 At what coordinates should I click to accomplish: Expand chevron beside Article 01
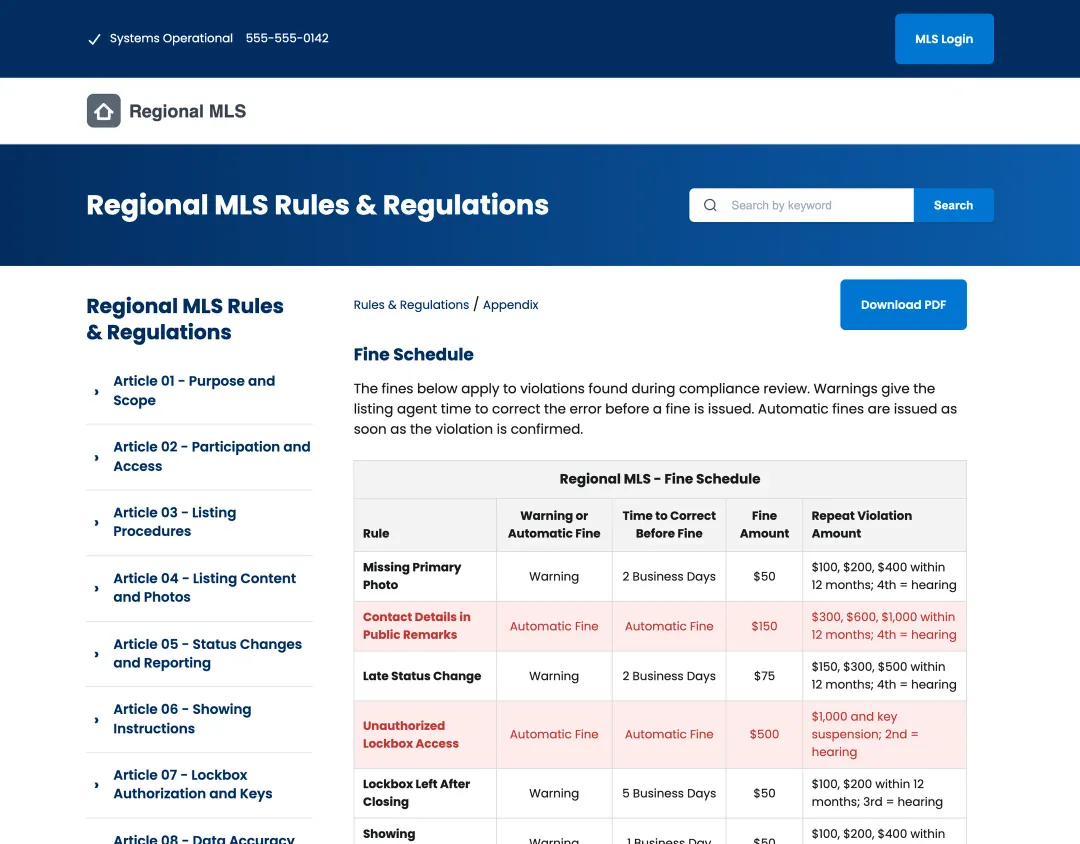[x=96, y=391]
